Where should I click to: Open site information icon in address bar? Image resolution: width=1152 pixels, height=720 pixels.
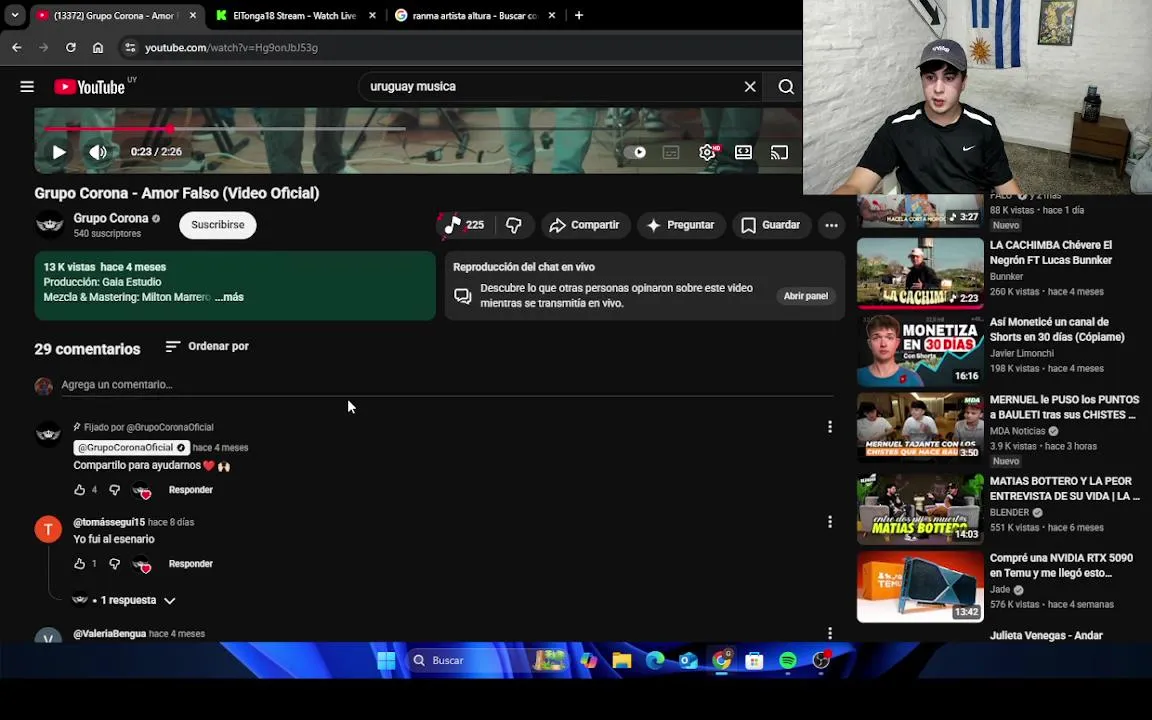click(x=130, y=47)
